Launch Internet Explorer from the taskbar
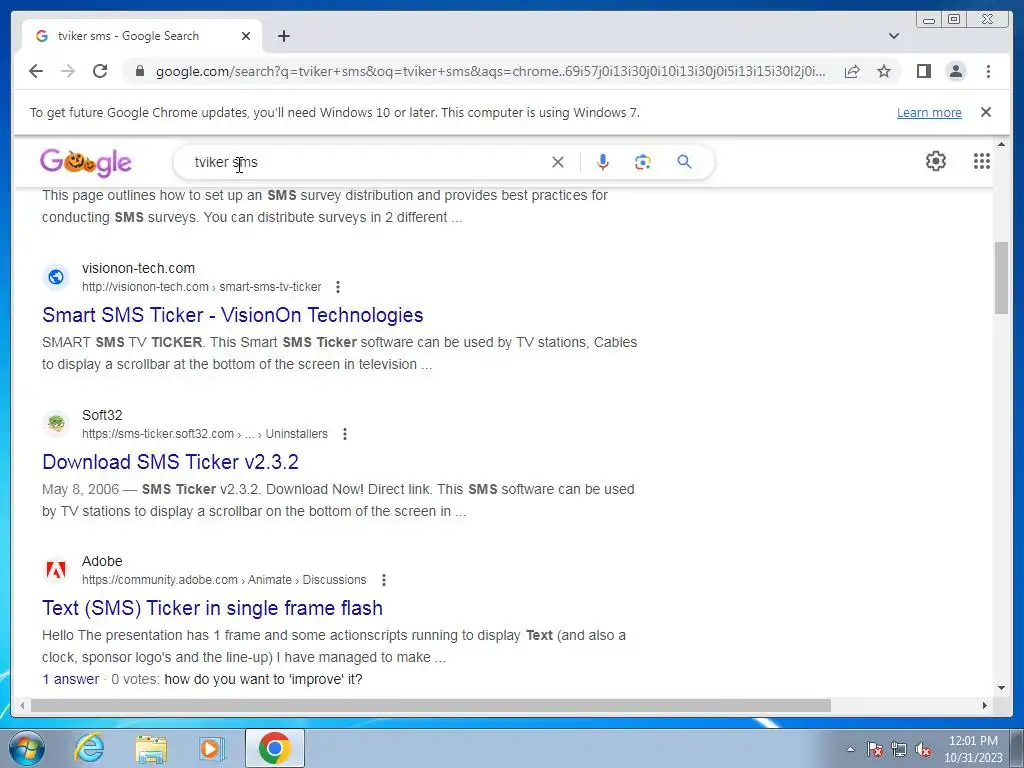 click(89, 748)
